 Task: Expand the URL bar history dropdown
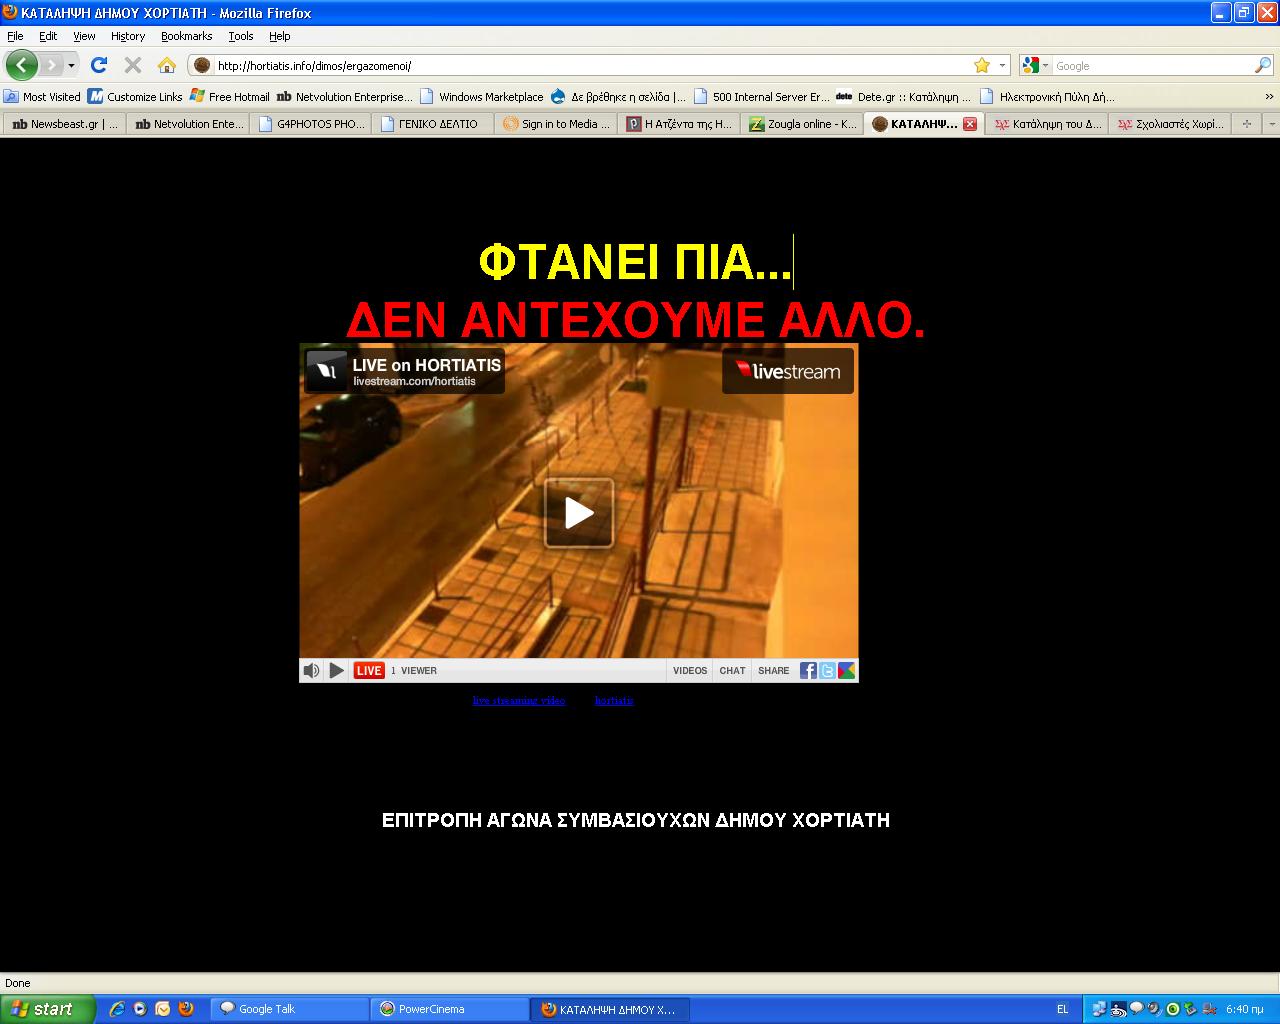tap(1002, 66)
